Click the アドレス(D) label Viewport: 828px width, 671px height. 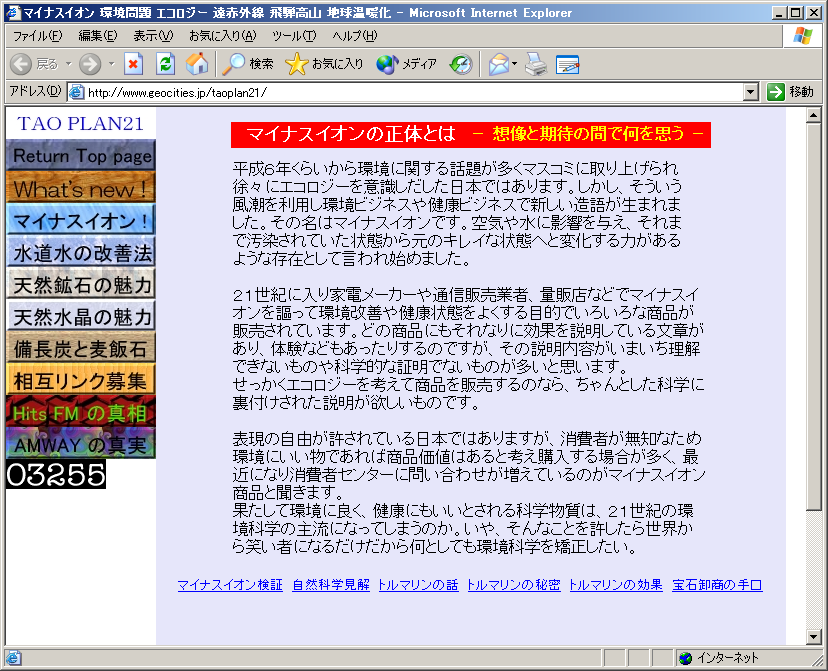click(x=36, y=91)
